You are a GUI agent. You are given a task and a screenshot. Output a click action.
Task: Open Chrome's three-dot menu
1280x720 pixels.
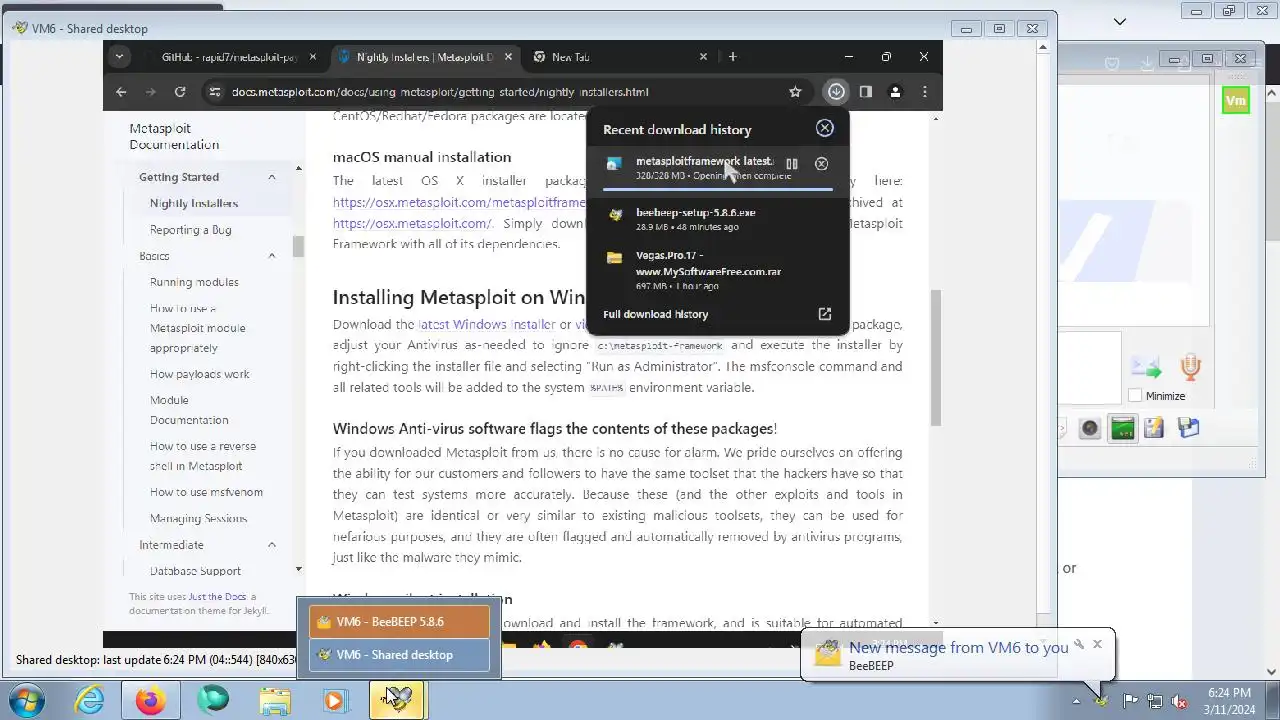(x=925, y=92)
